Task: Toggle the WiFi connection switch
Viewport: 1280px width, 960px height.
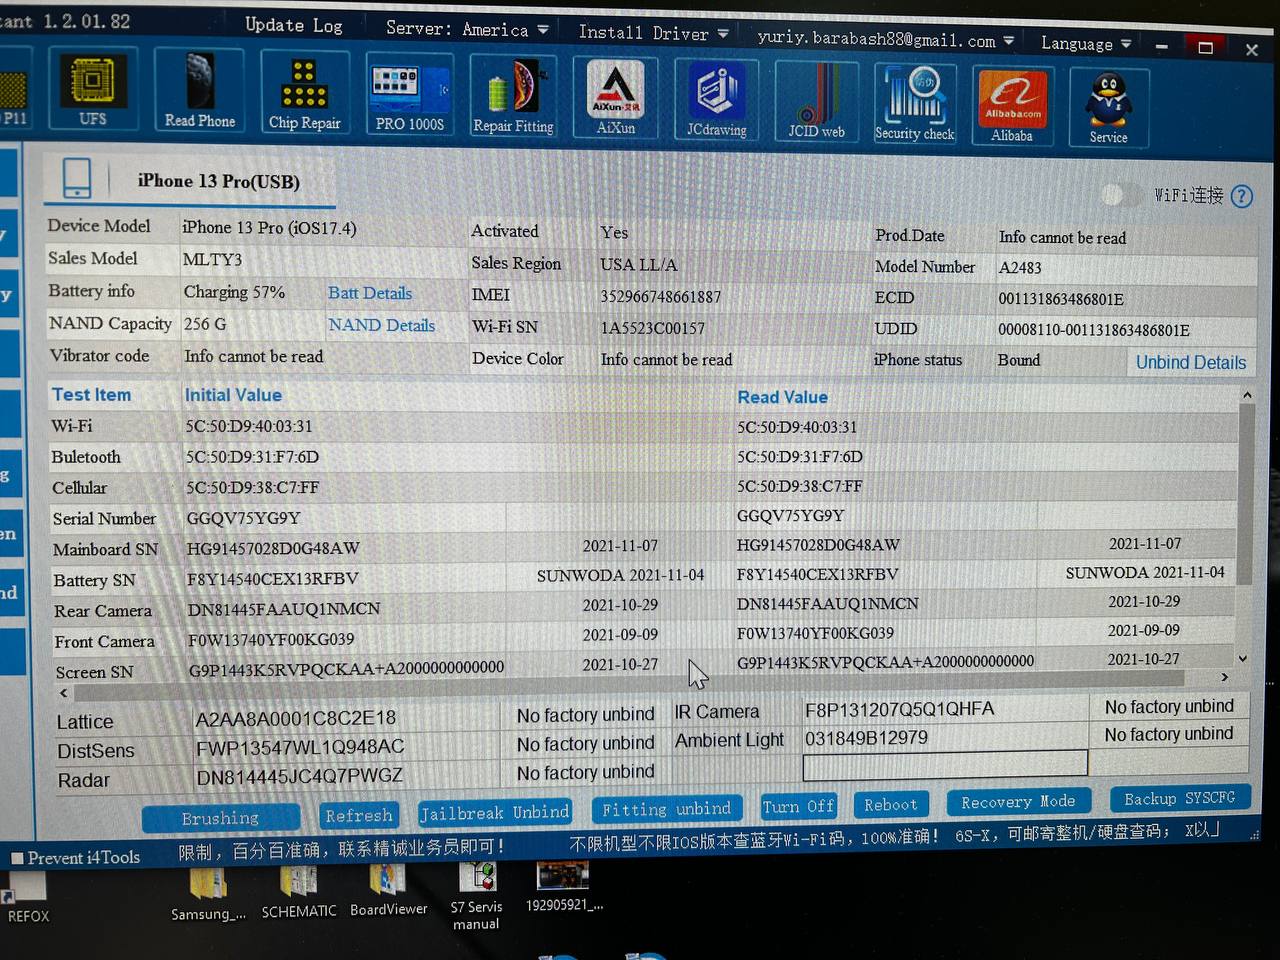Action: click(1122, 195)
